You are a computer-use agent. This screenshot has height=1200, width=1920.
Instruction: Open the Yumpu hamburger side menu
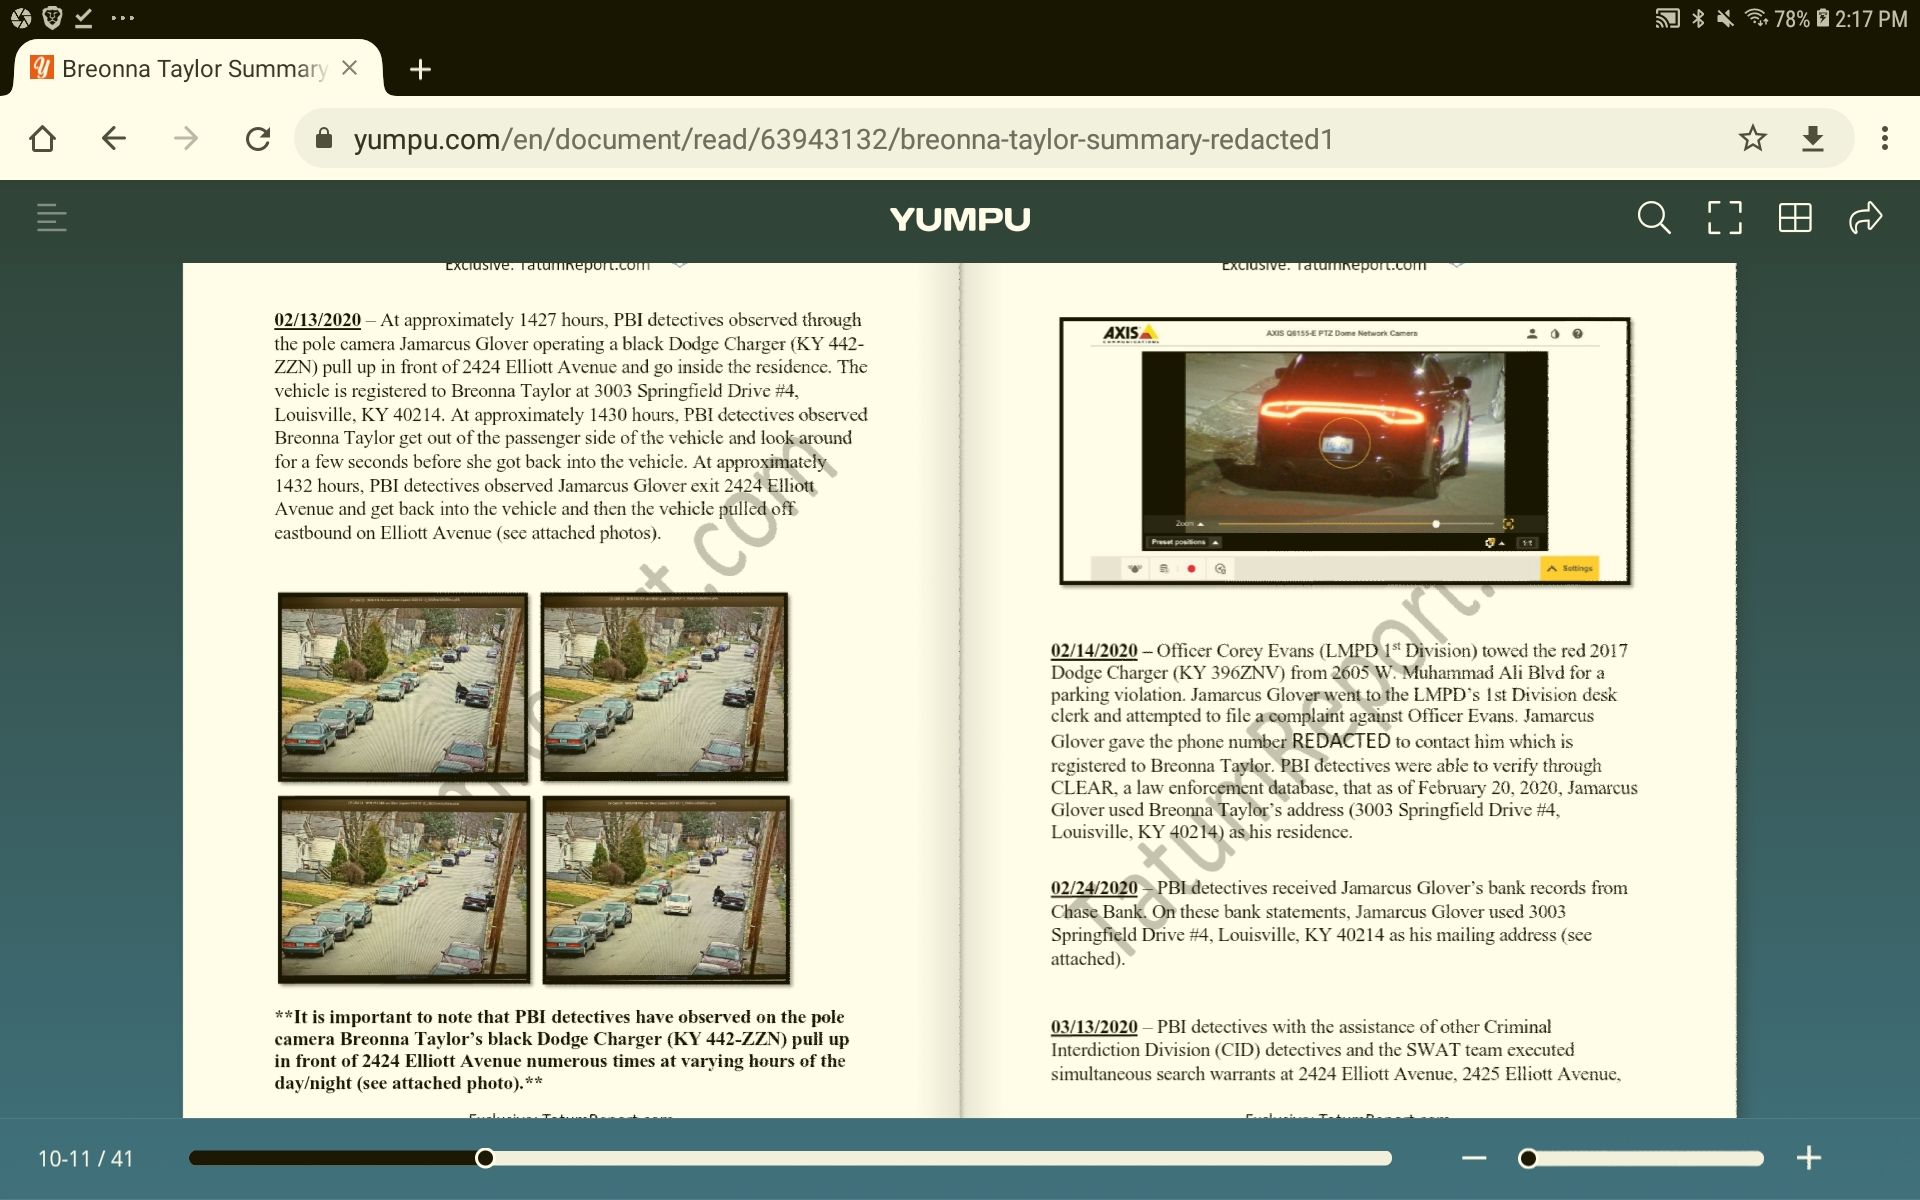tap(51, 217)
